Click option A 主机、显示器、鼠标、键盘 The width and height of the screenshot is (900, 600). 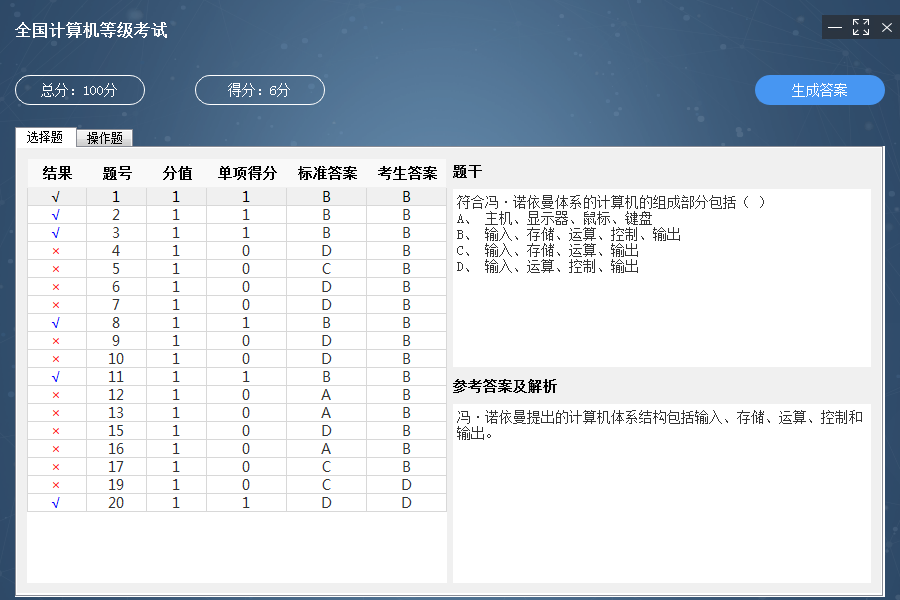(x=554, y=219)
